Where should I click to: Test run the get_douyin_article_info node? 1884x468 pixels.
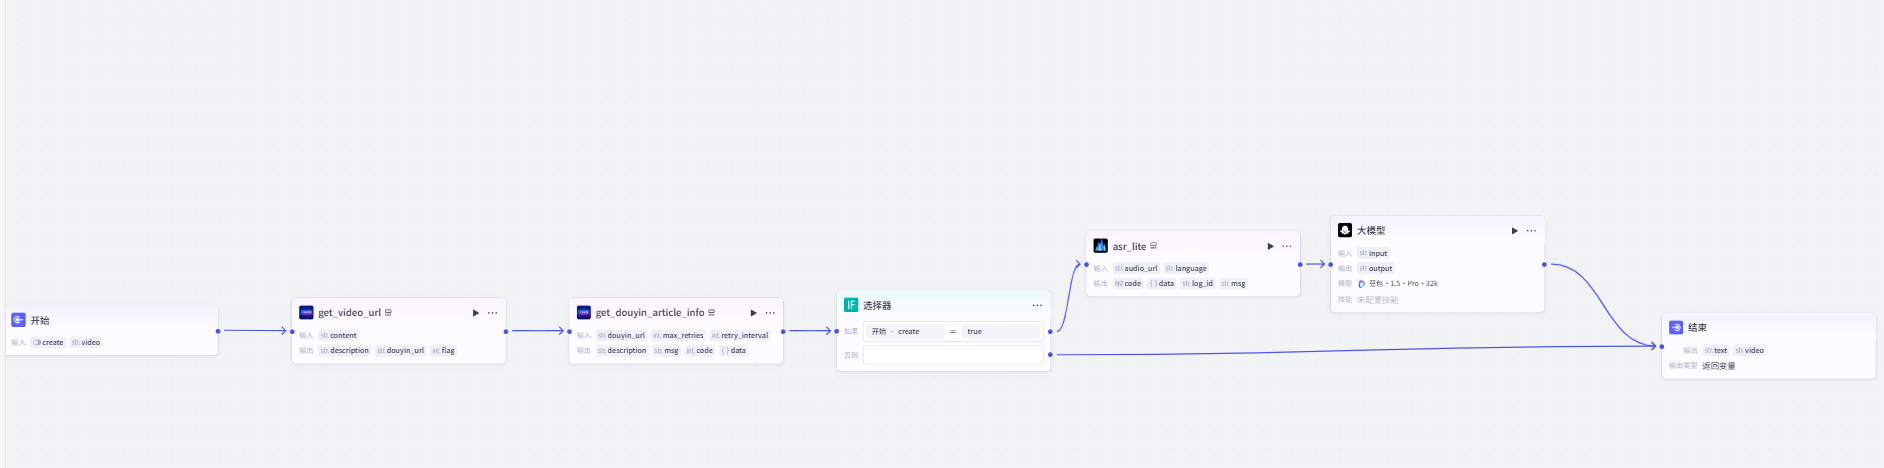(x=754, y=313)
